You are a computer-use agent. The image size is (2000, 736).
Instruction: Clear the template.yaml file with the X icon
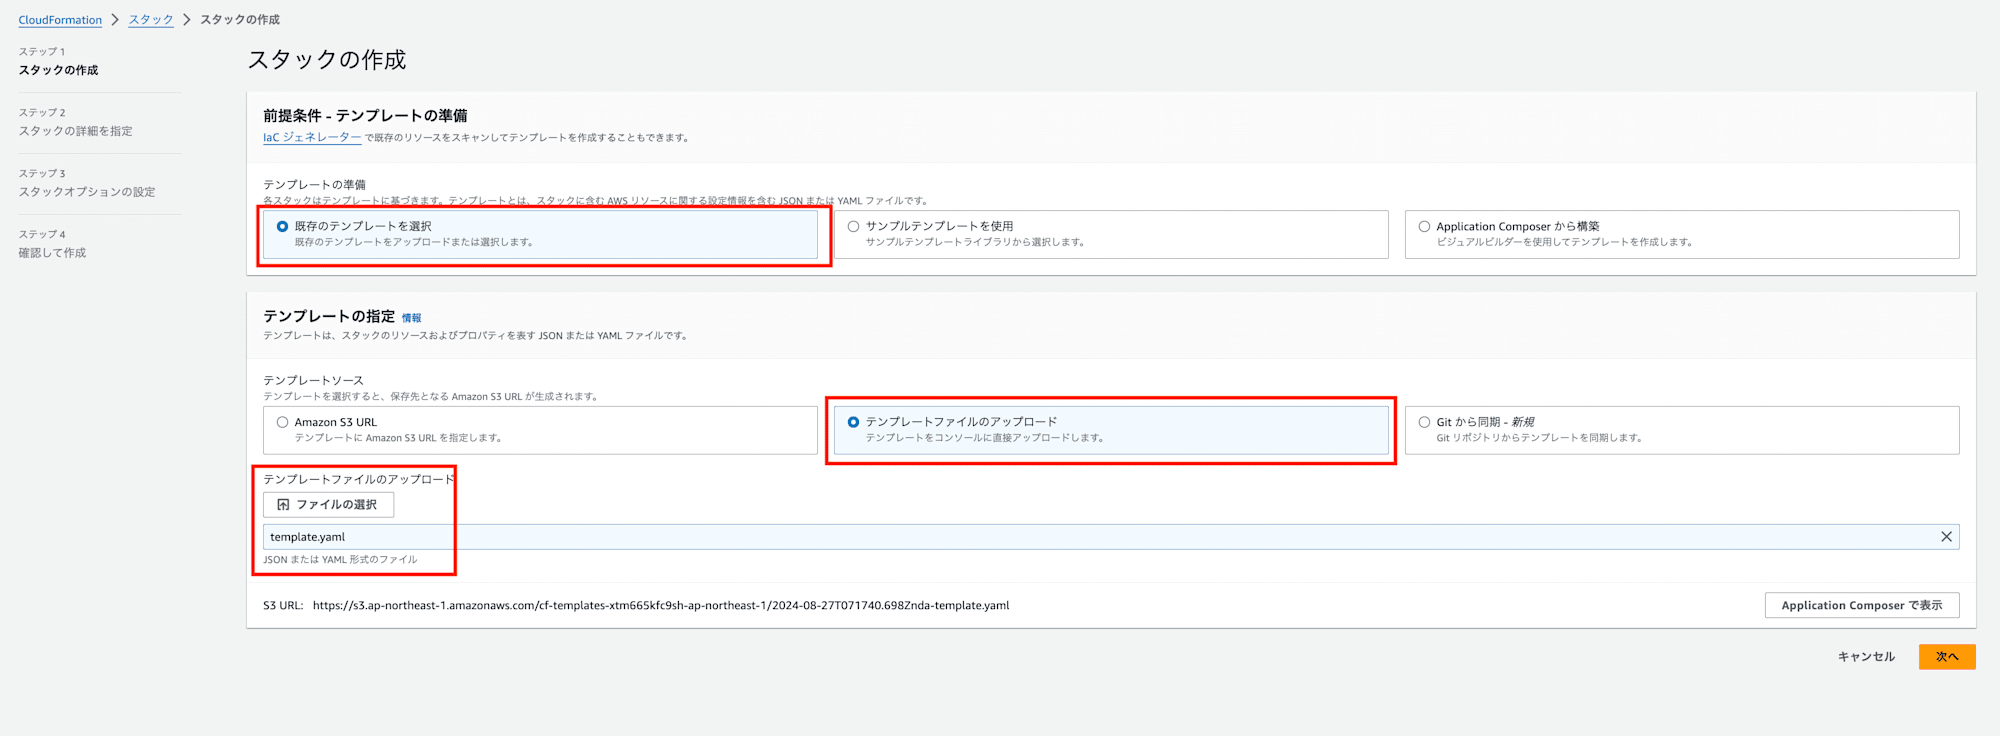(x=1946, y=537)
